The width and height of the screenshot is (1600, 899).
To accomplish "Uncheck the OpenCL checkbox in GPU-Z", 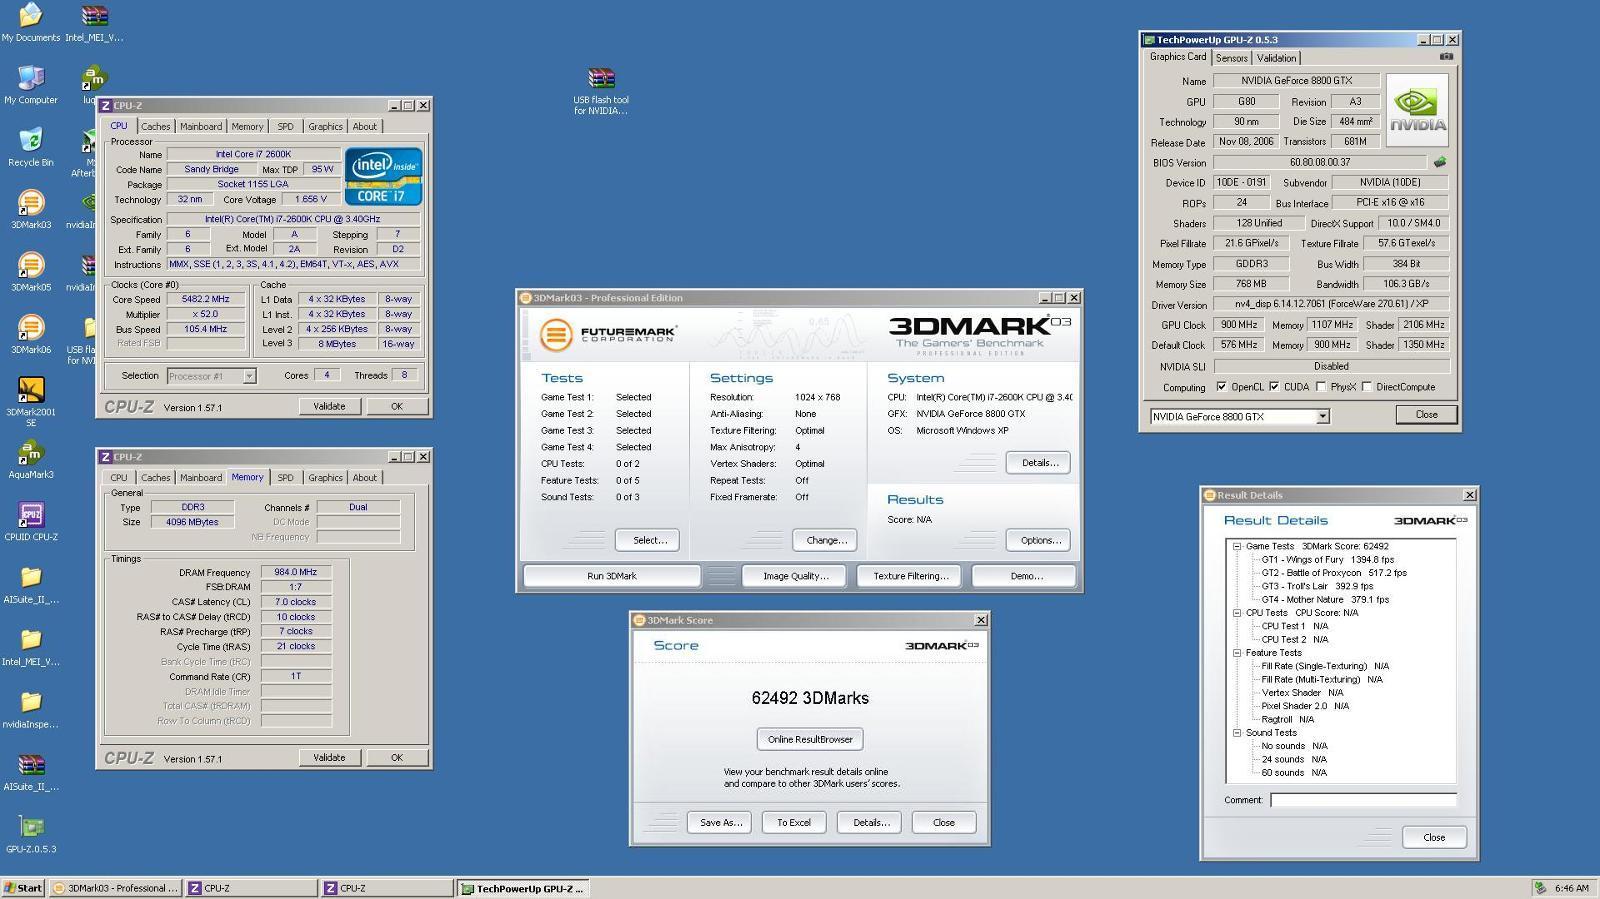I will (1221, 387).
